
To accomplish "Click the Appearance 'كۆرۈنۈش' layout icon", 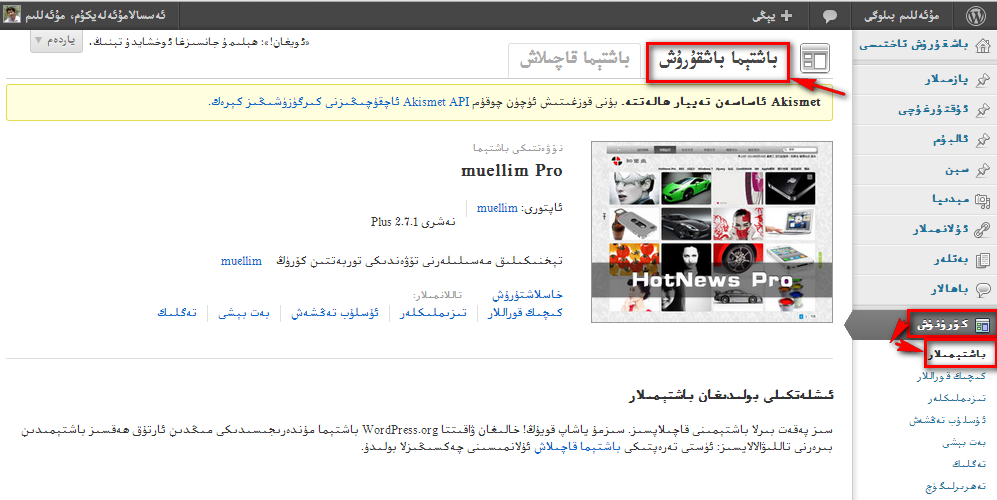I will (x=982, y=325).
